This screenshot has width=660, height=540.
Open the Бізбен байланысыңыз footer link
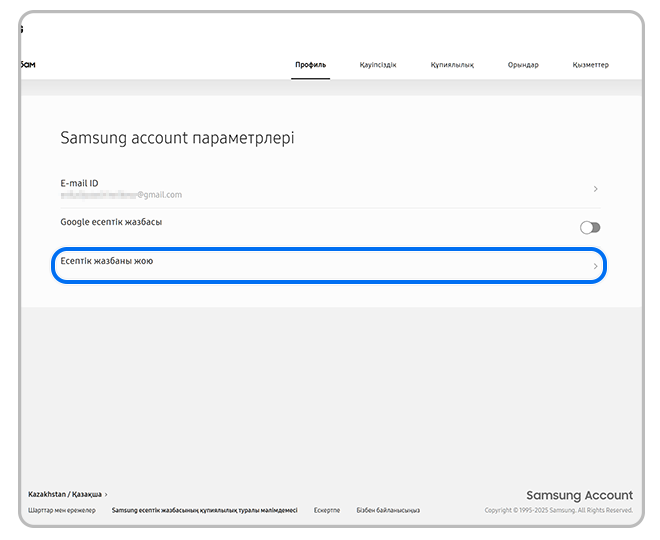coord(388,510)
